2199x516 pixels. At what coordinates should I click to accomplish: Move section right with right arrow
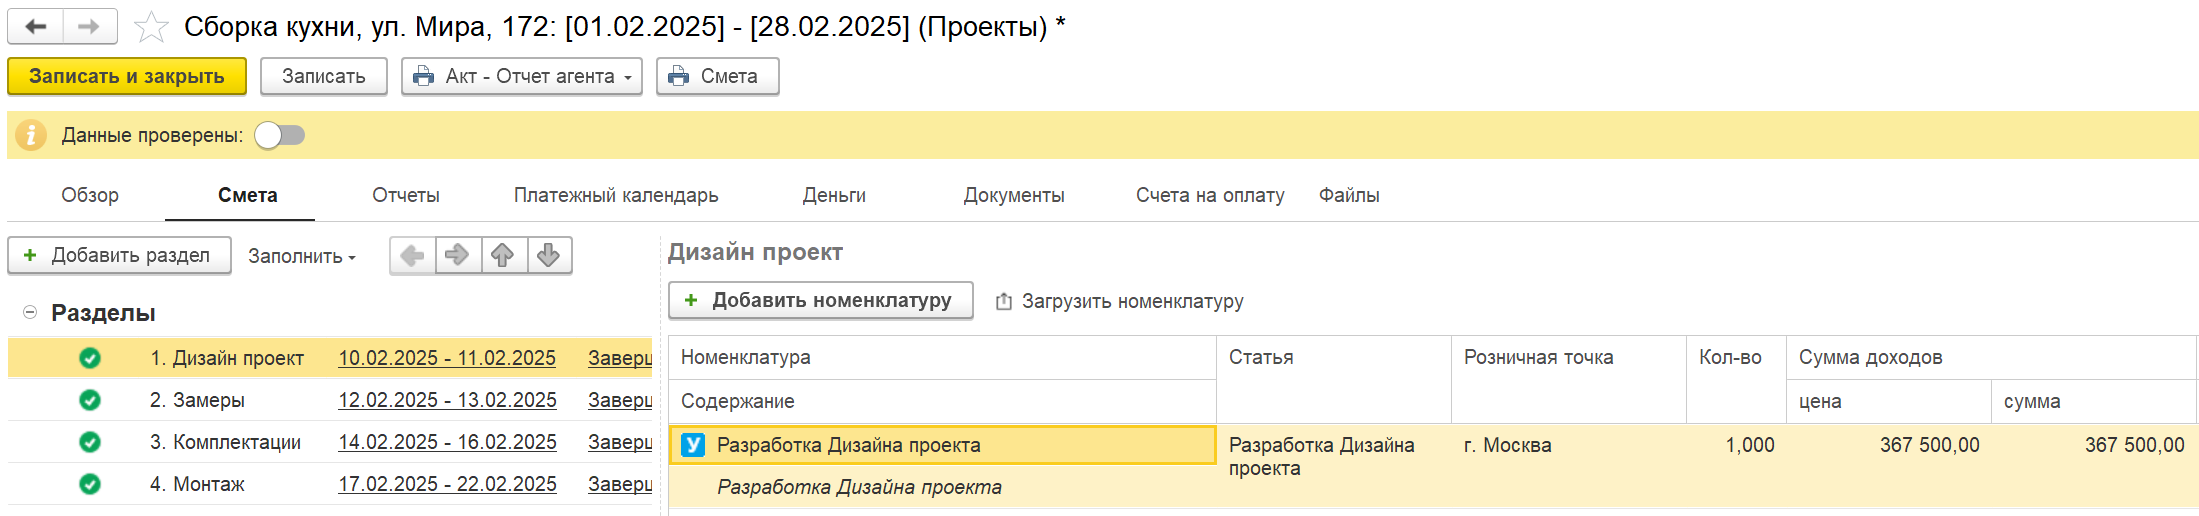click(458, 256)
